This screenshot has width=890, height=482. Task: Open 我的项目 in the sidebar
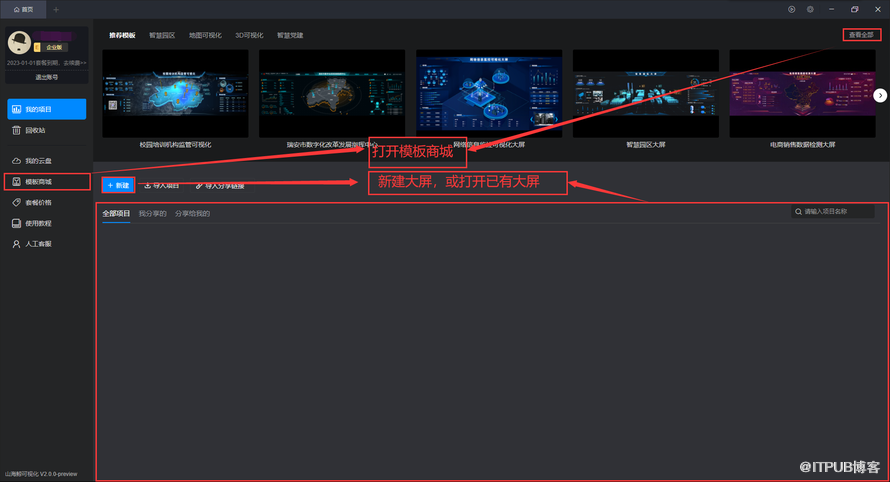(47, 109)
